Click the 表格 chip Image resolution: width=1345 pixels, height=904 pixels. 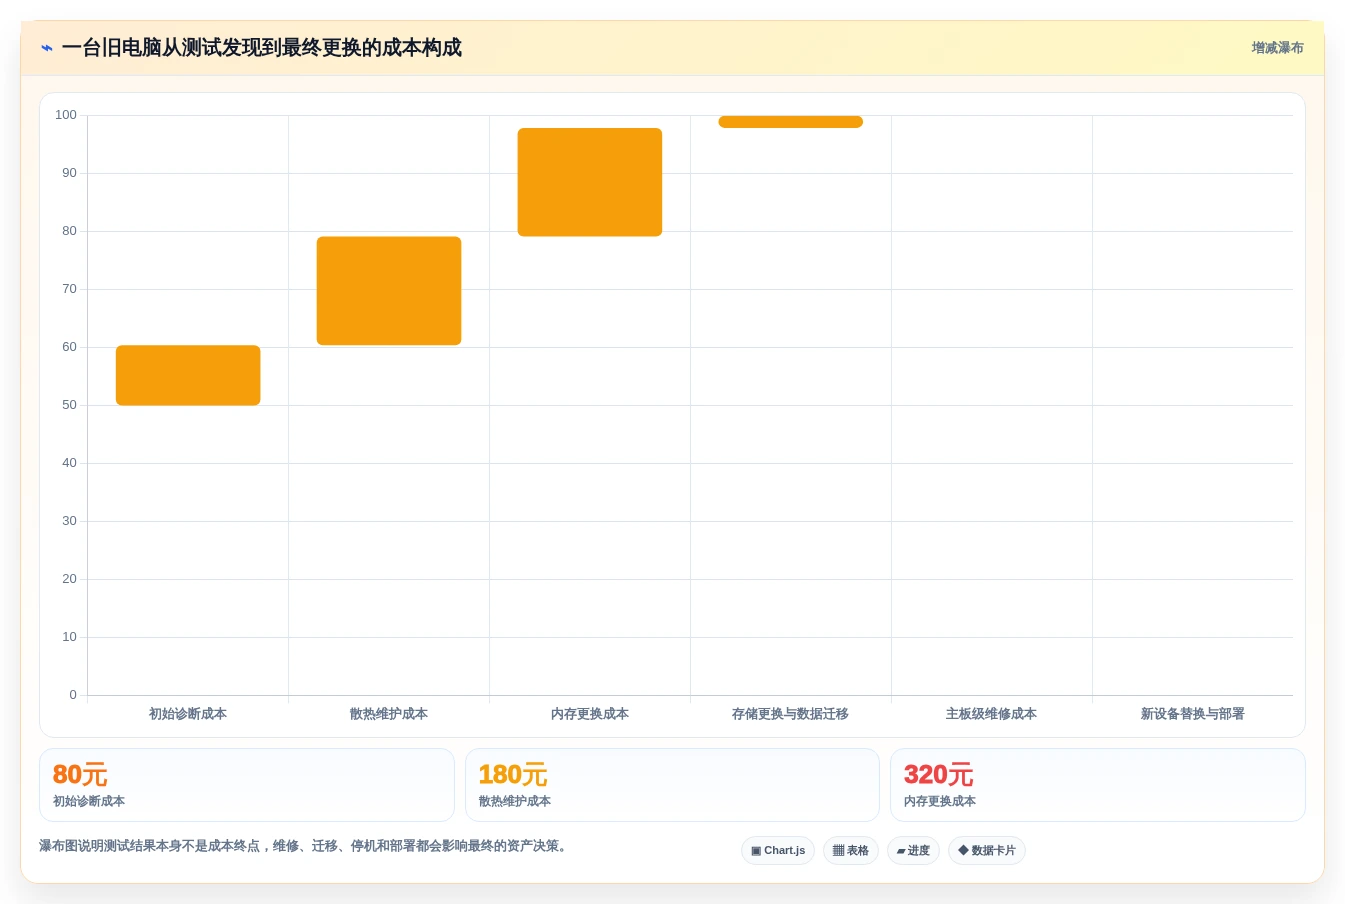851,850
